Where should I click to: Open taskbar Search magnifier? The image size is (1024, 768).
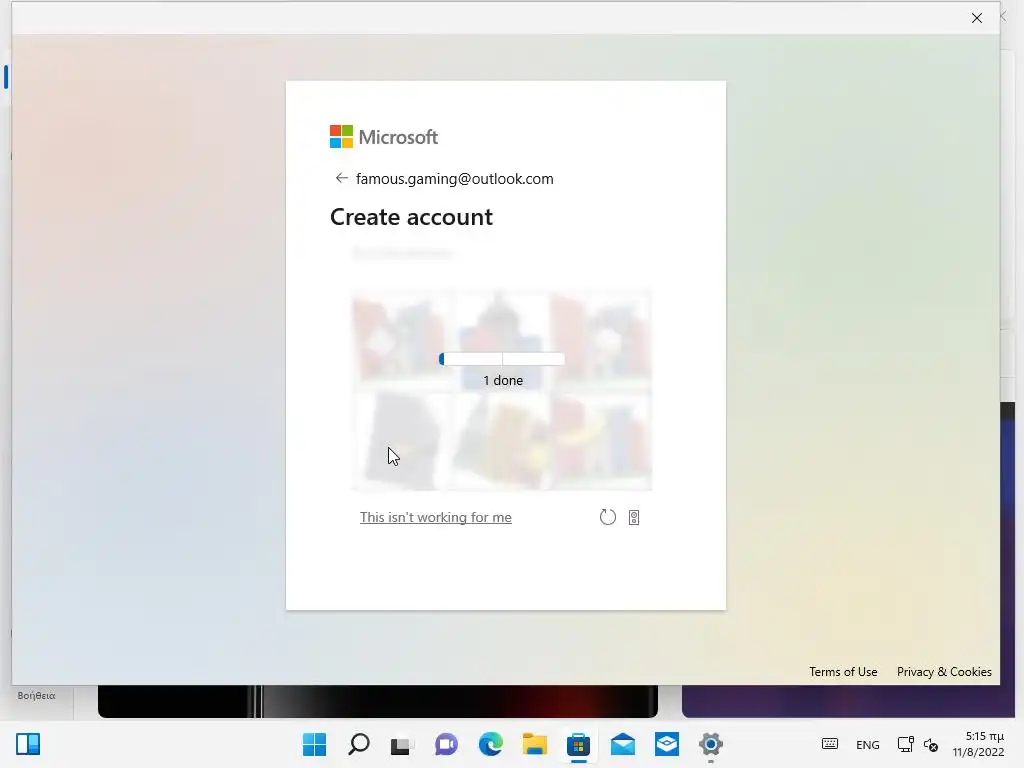[359, 744]
